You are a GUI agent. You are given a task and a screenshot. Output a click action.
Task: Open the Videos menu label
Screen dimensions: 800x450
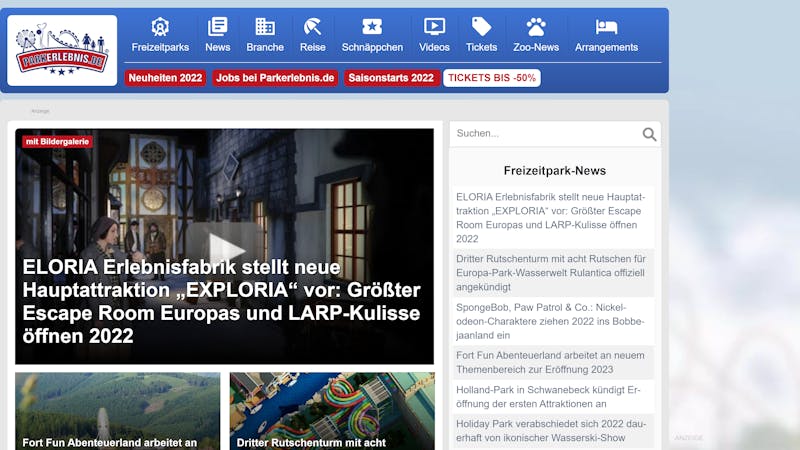pos(434,47)
